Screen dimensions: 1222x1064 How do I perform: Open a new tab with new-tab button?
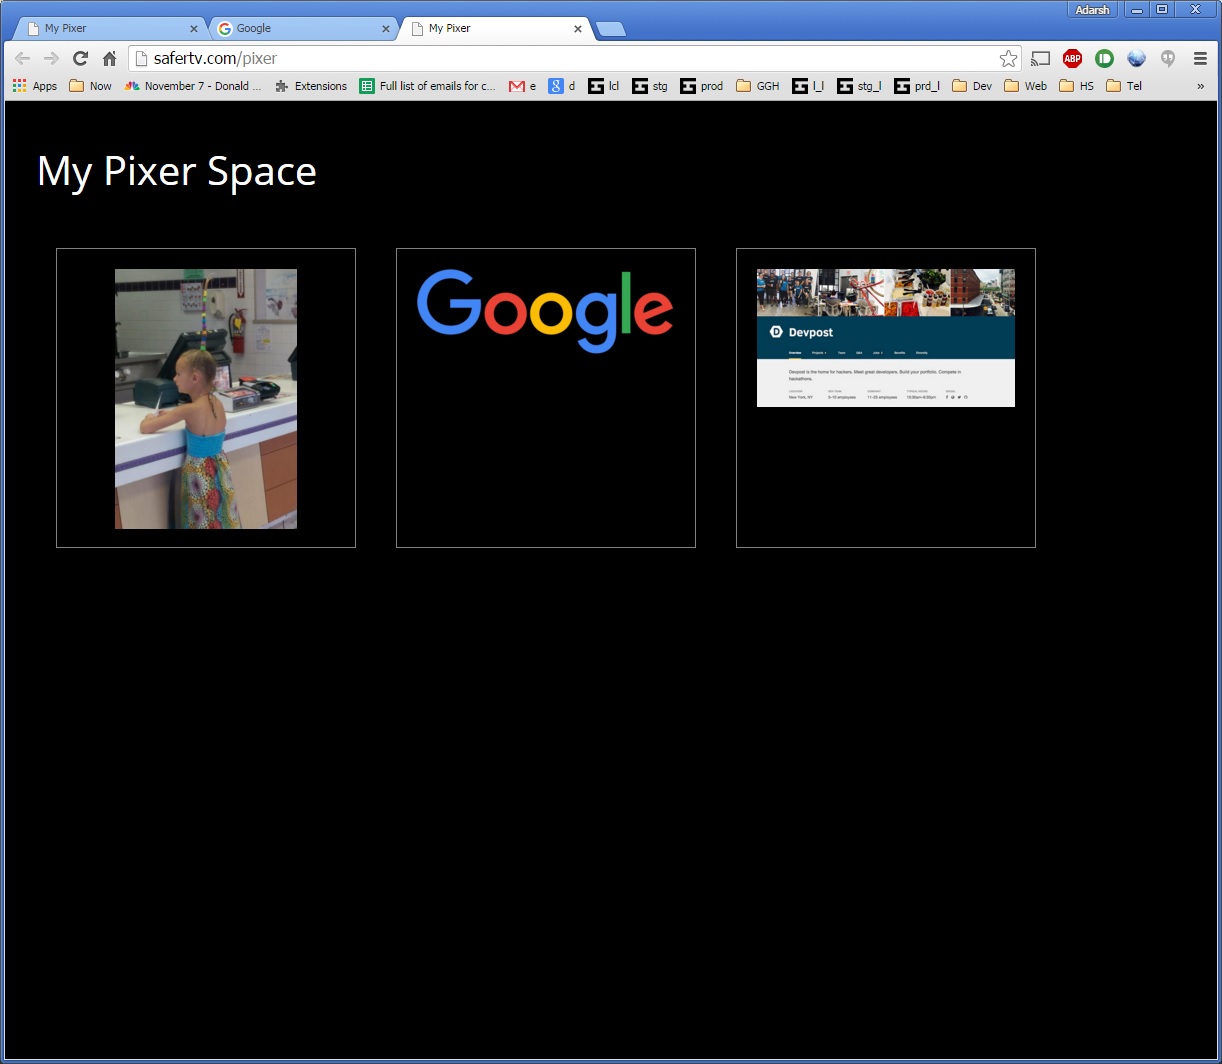pyautogui.click(x=611, y=29)
